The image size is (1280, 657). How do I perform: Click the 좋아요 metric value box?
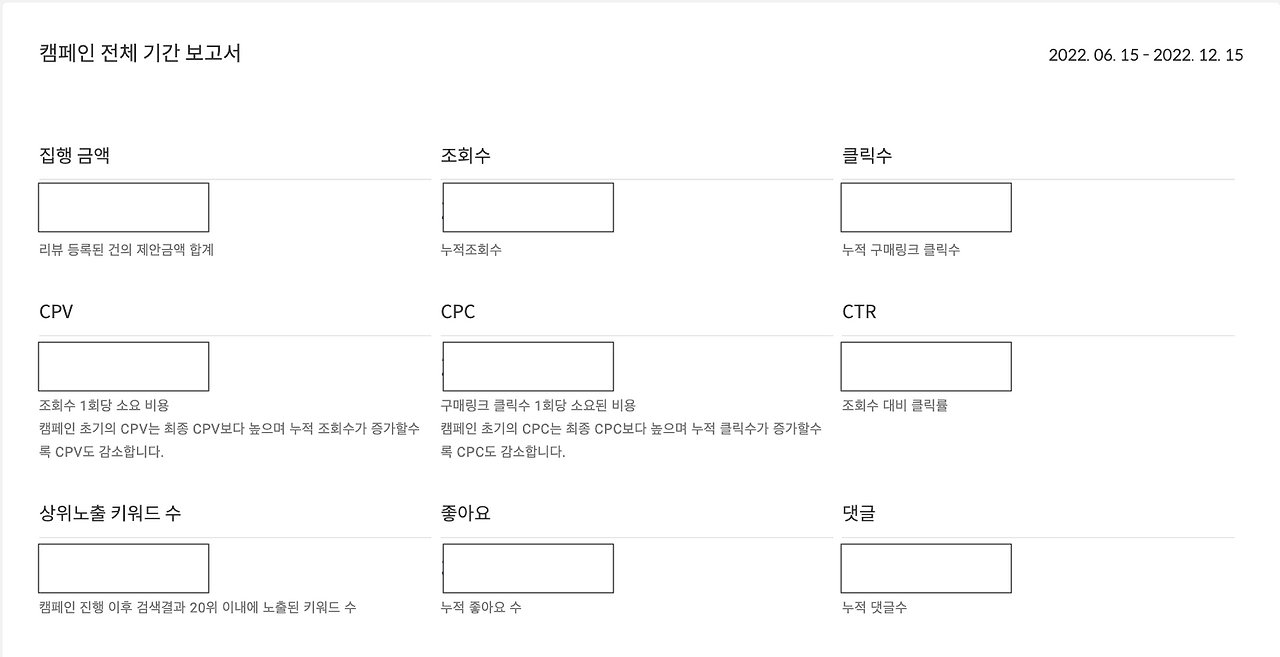coord(527,567)
